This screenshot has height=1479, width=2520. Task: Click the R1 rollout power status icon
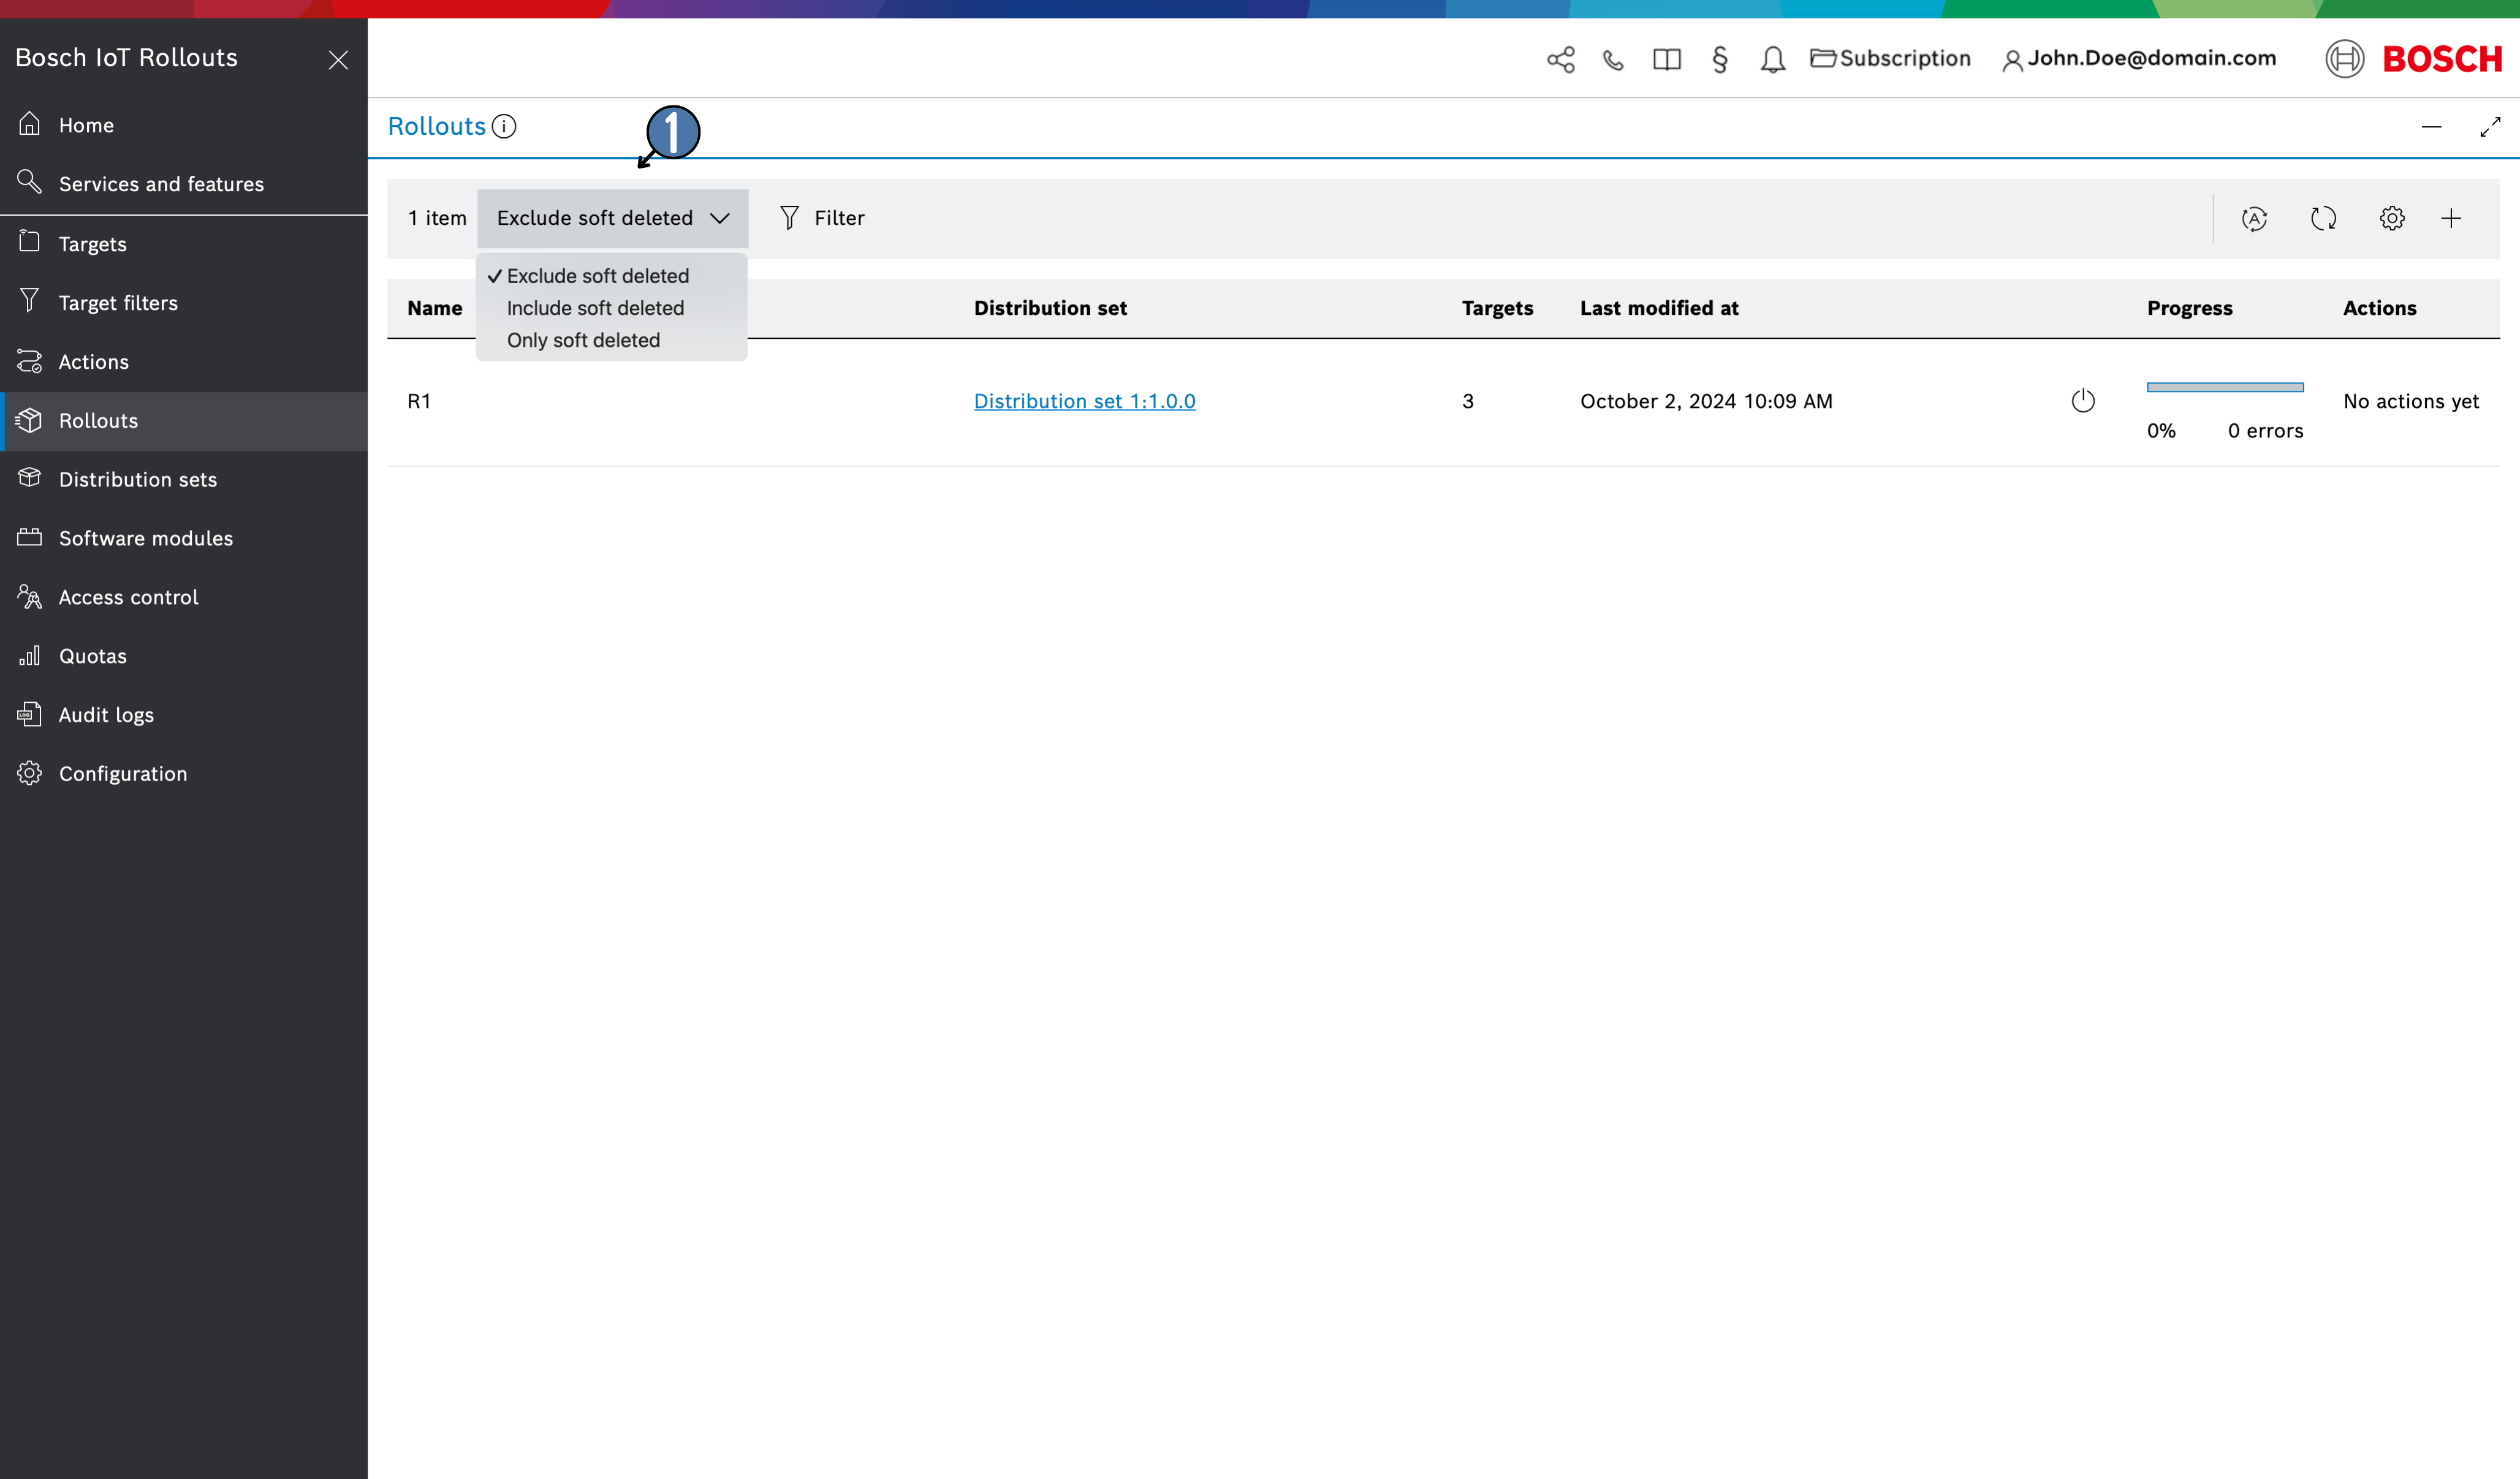click(x=2083, y=401)
